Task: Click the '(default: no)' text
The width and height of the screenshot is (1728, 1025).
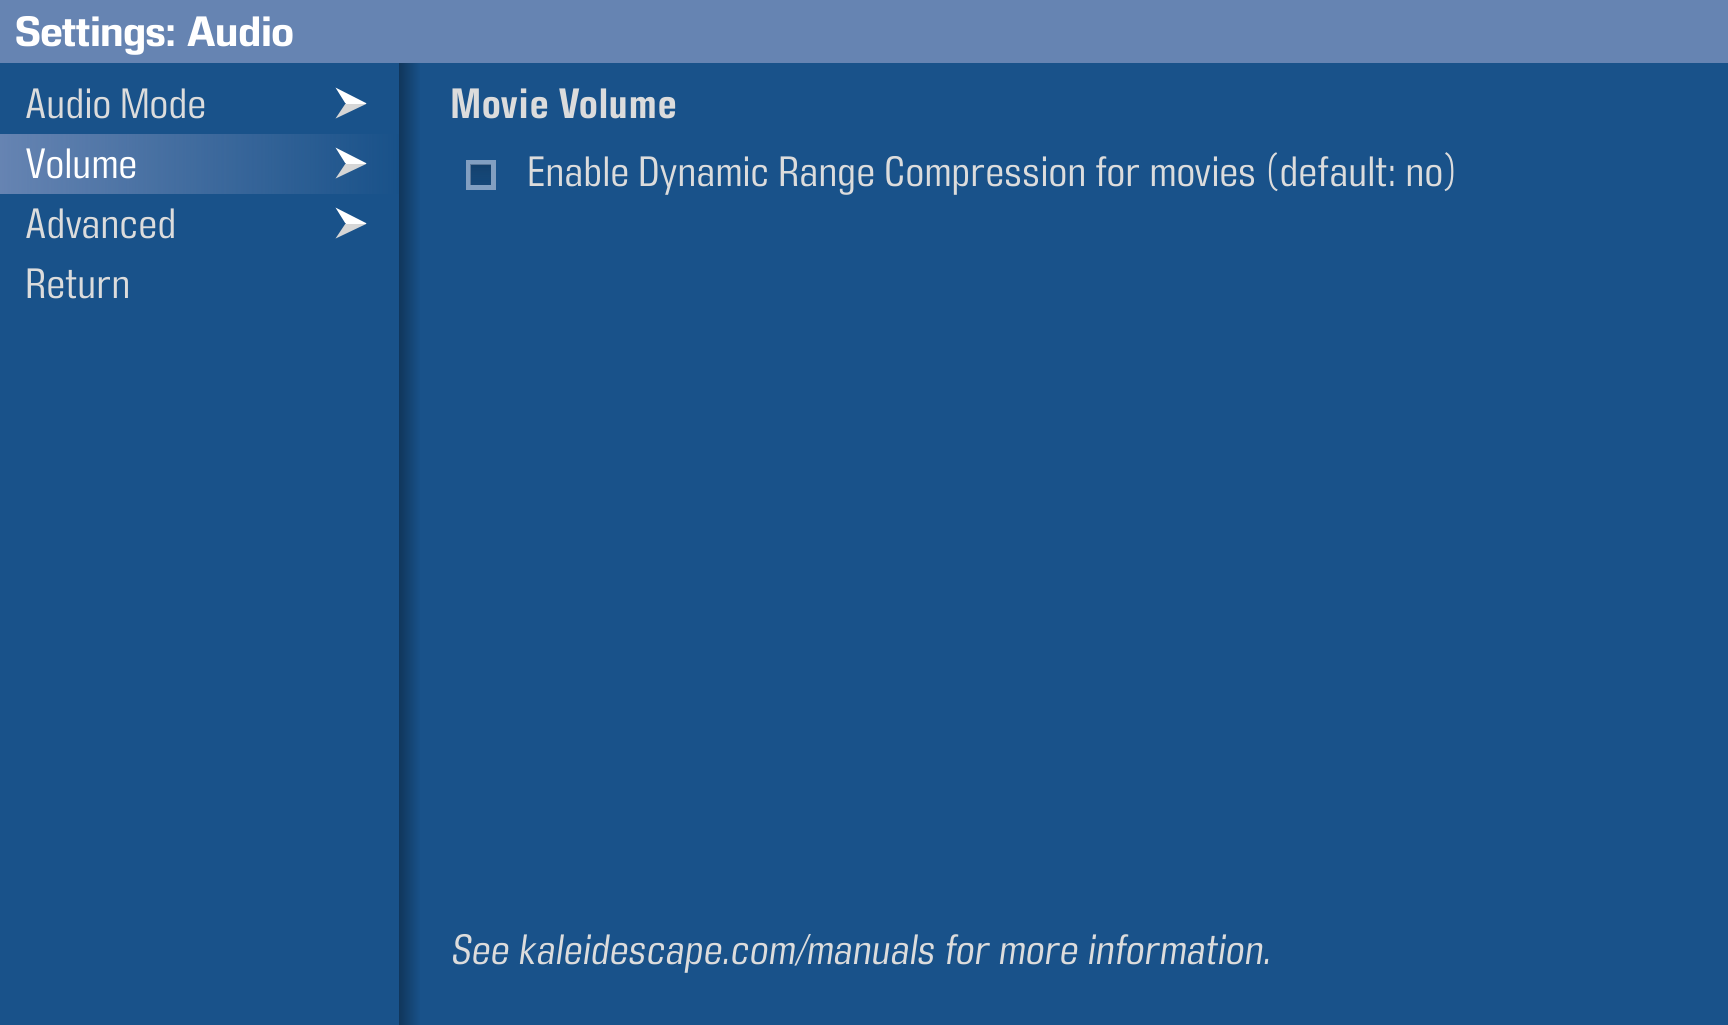Action: (1361, 173)
